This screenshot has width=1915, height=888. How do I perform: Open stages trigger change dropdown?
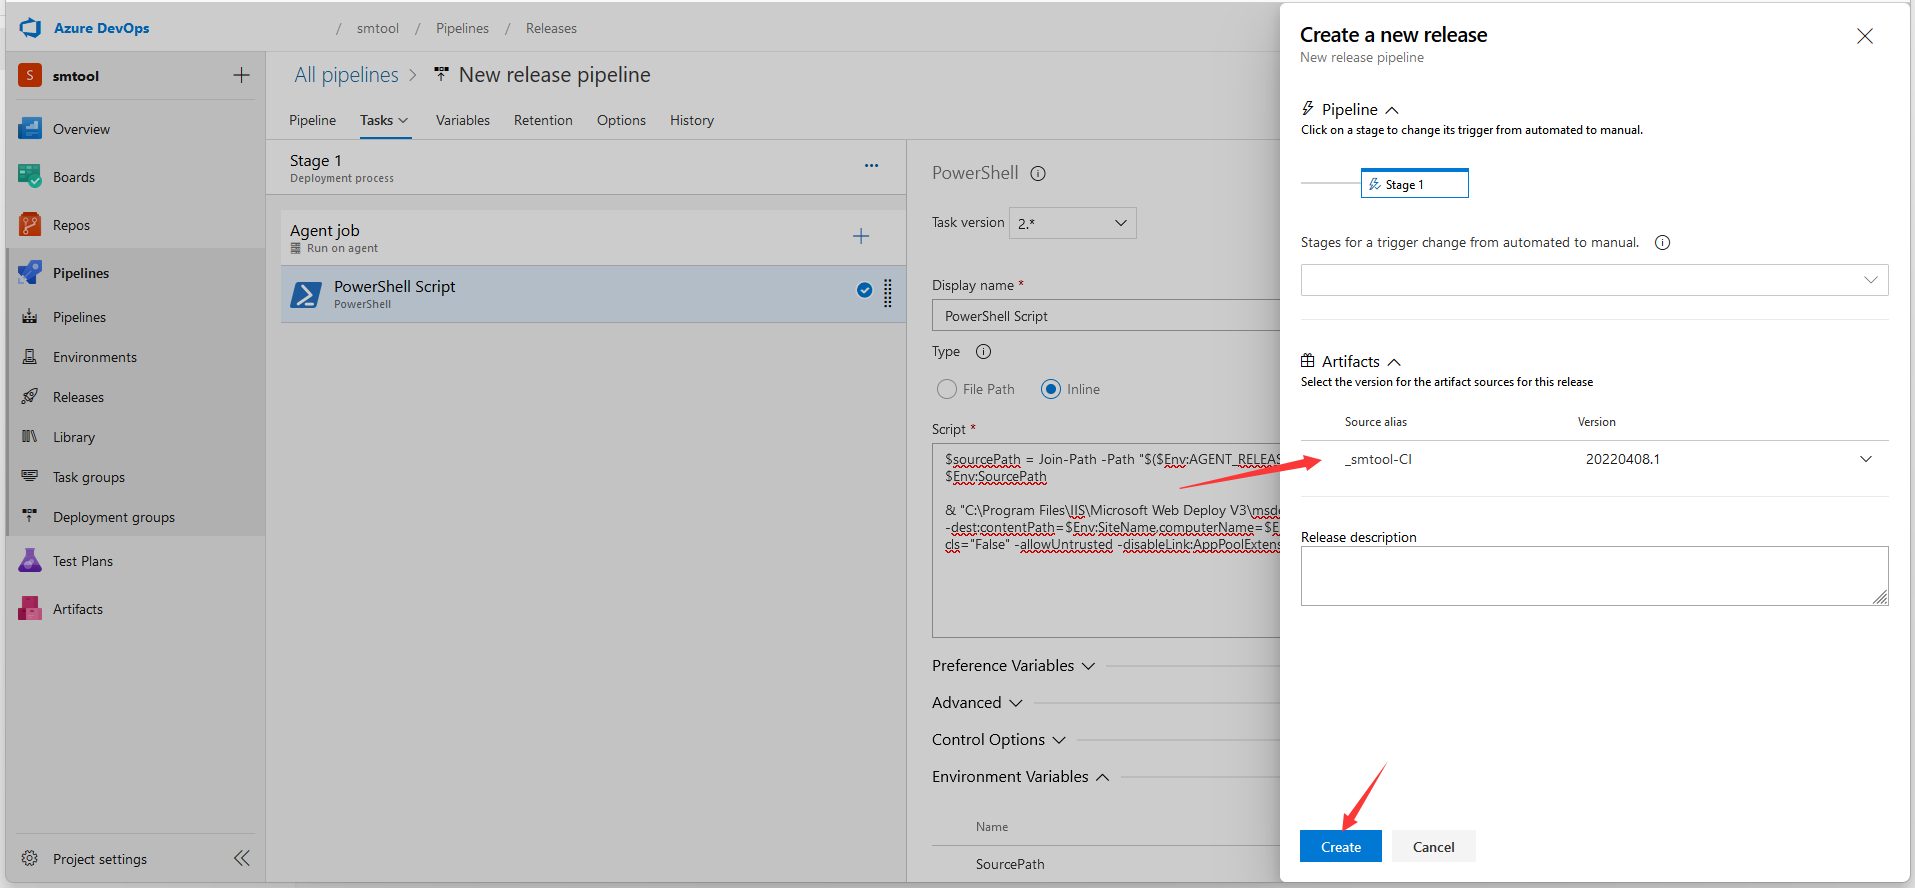point(1593,280)
